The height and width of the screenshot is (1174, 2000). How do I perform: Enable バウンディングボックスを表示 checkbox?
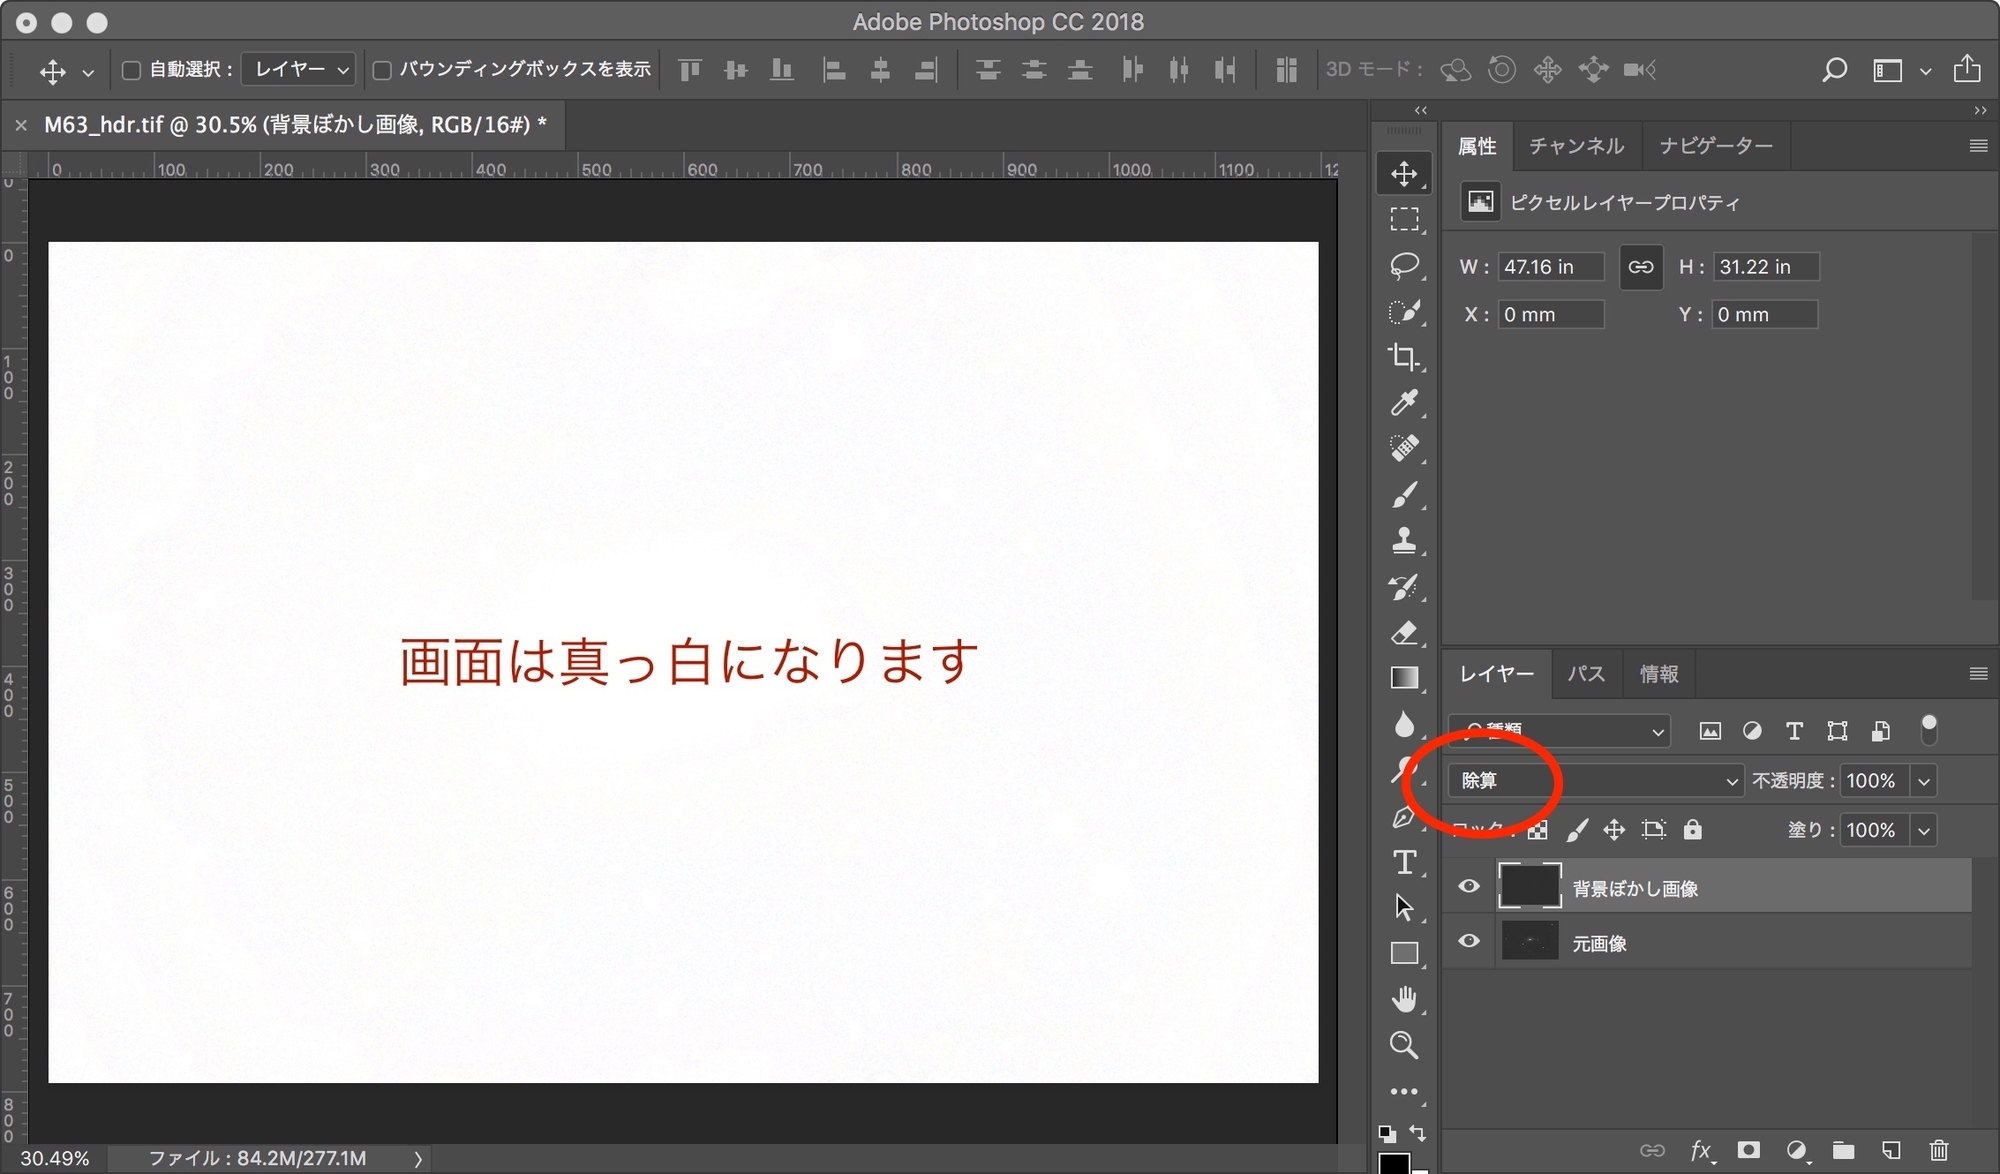tap(381, 70)
